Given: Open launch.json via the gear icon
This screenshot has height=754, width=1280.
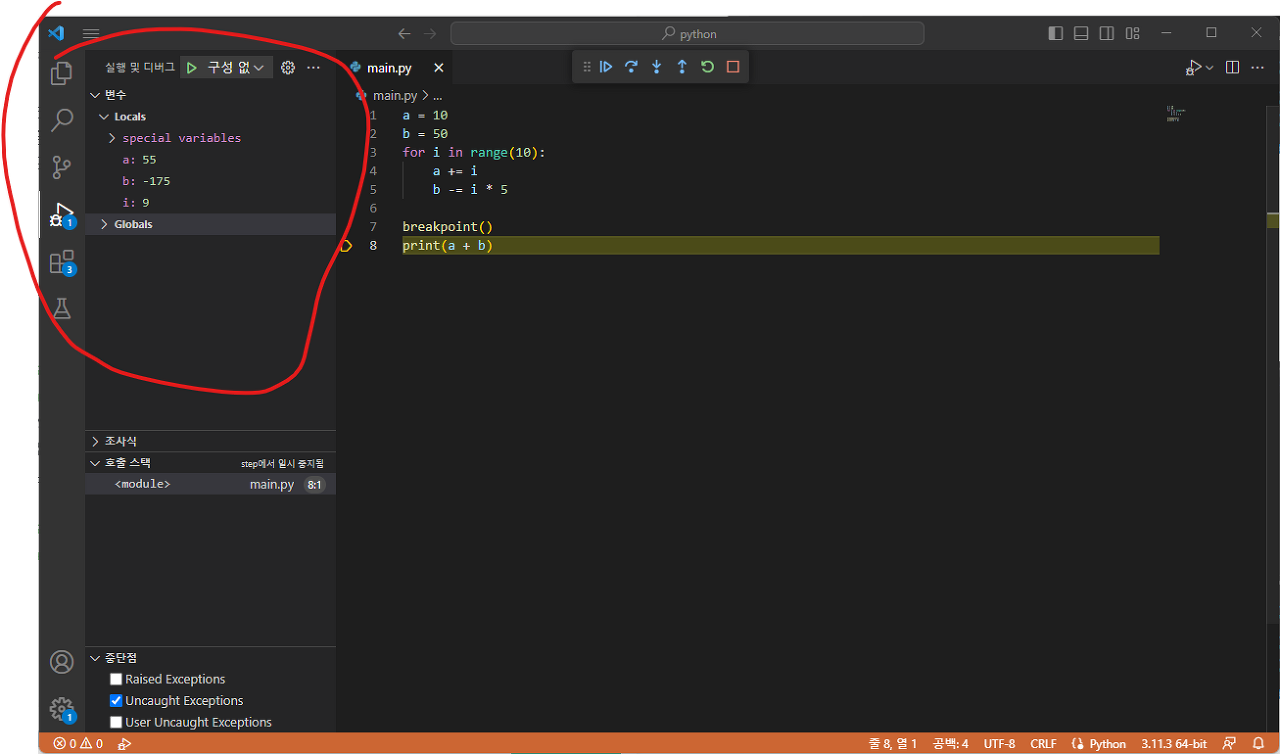Looking at the screenshot, I should [x=288, y=67].
